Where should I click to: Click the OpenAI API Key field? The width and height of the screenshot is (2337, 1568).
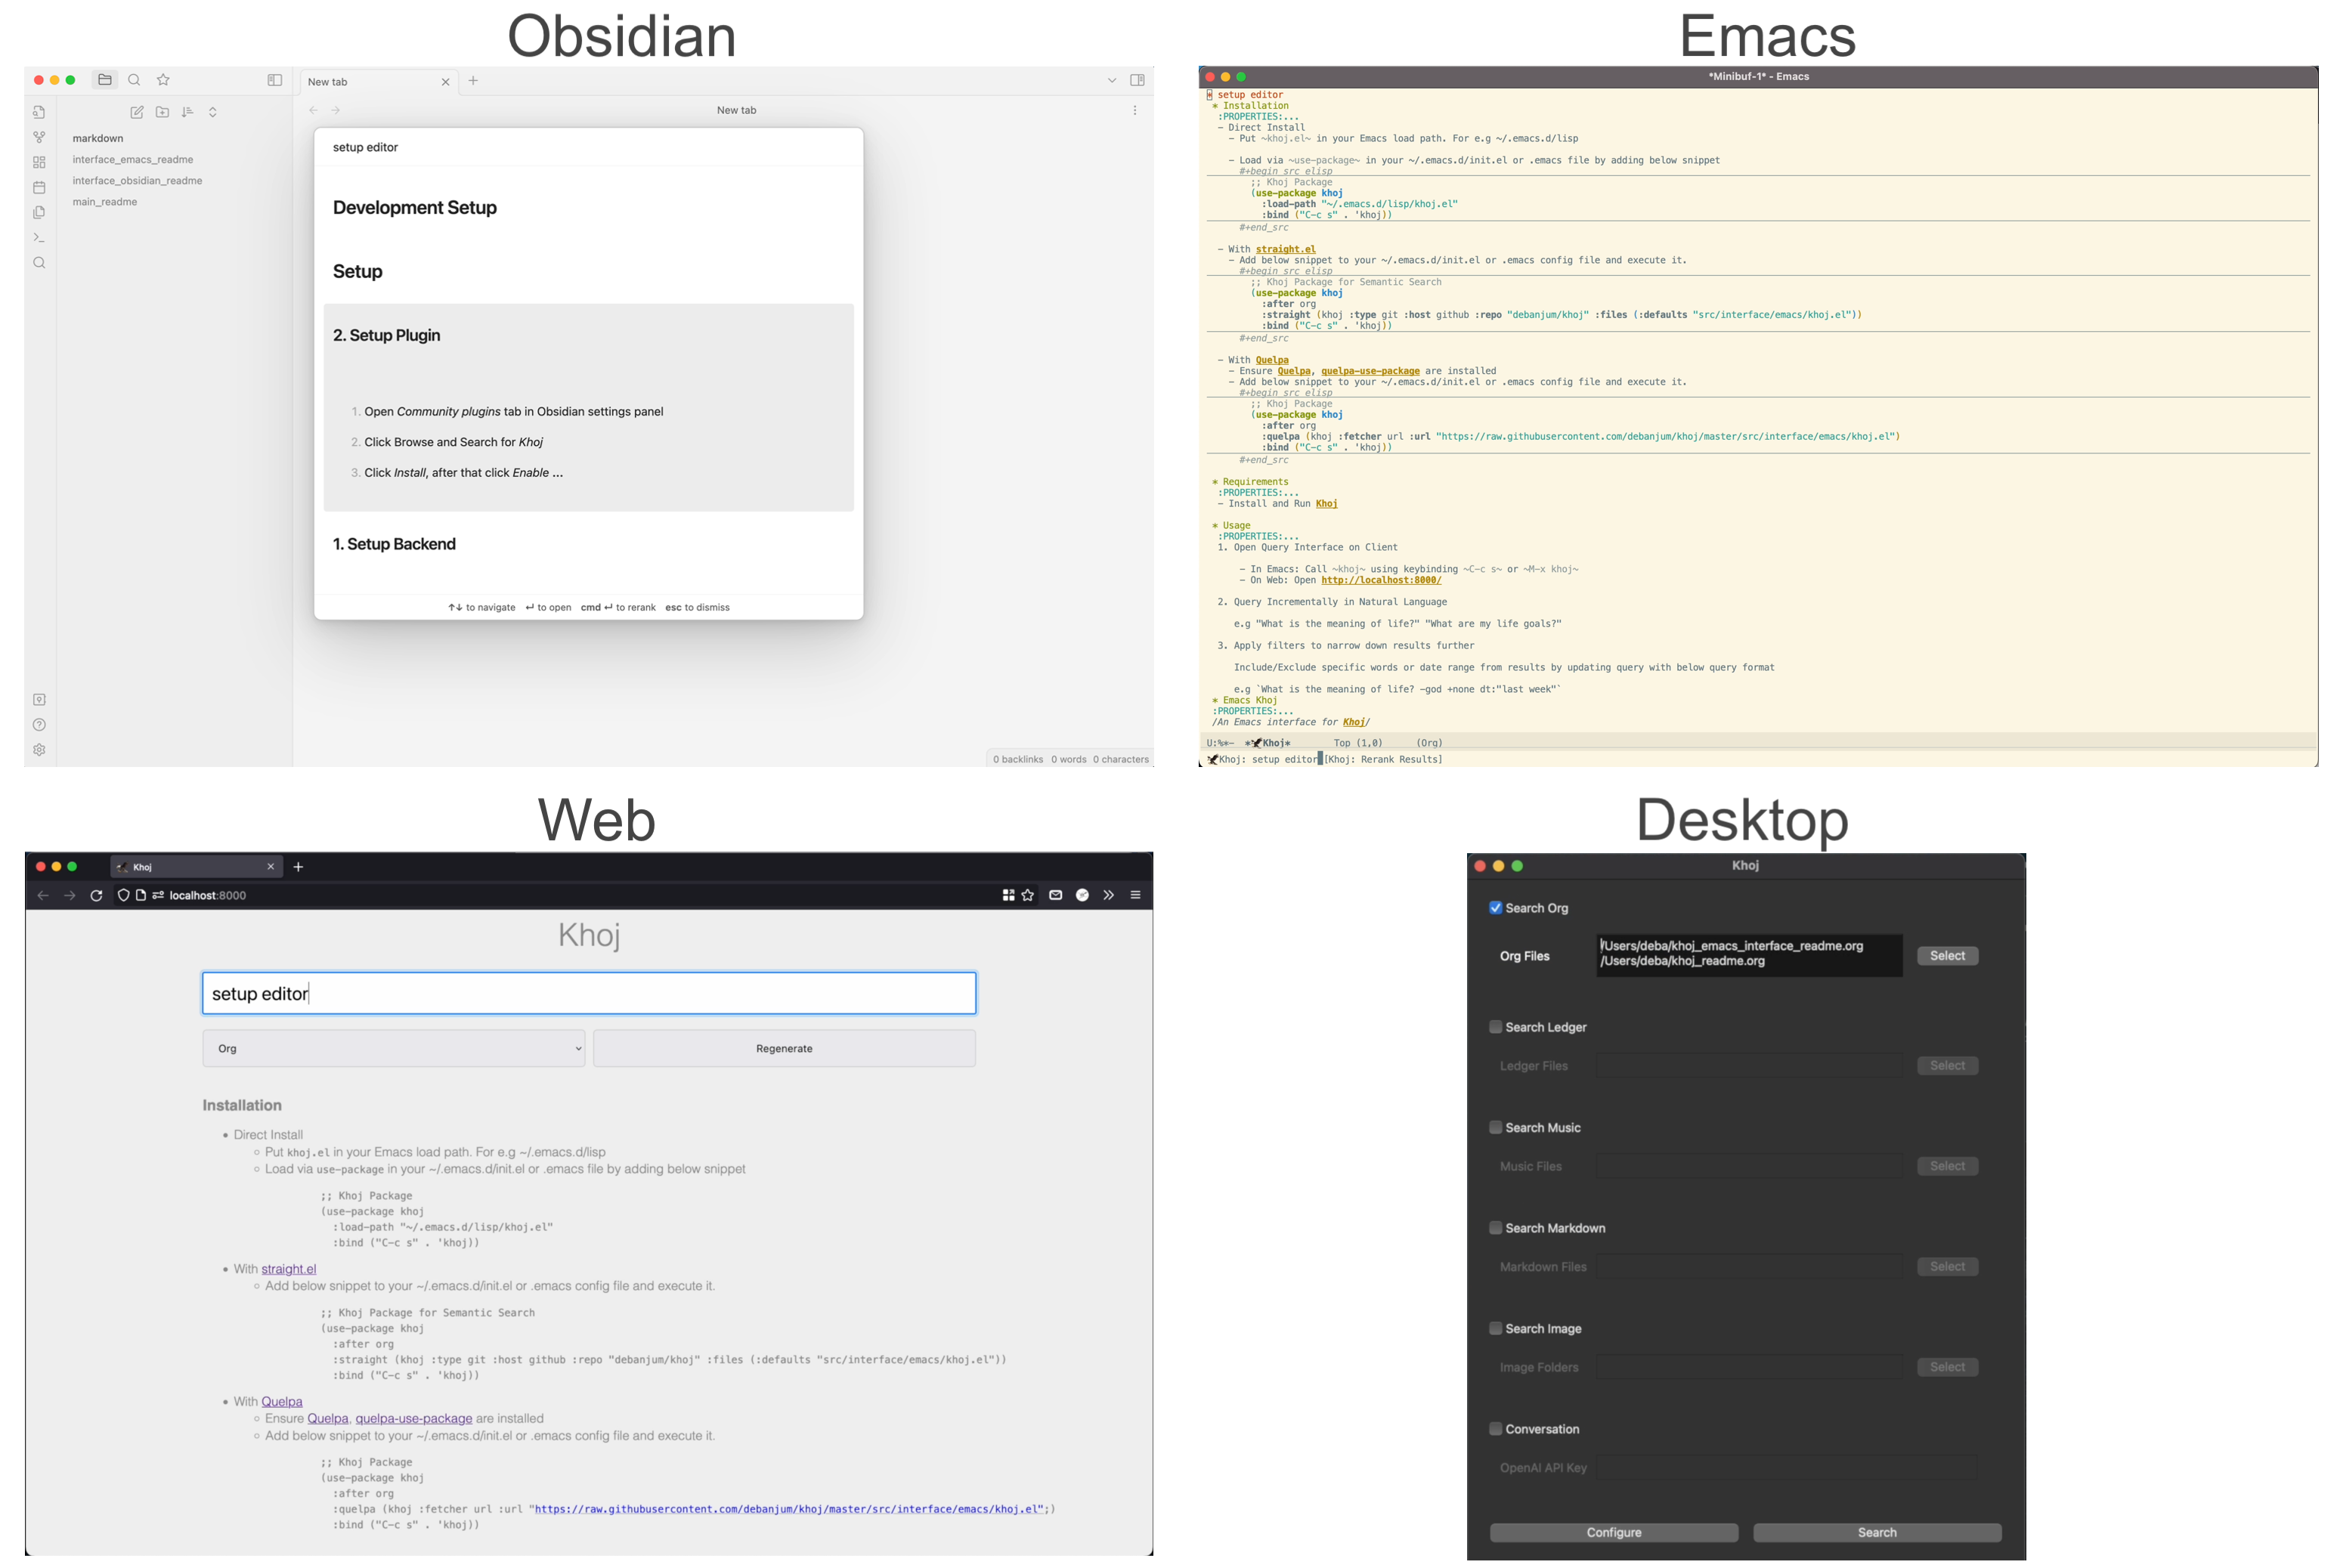[1786, 1467]
